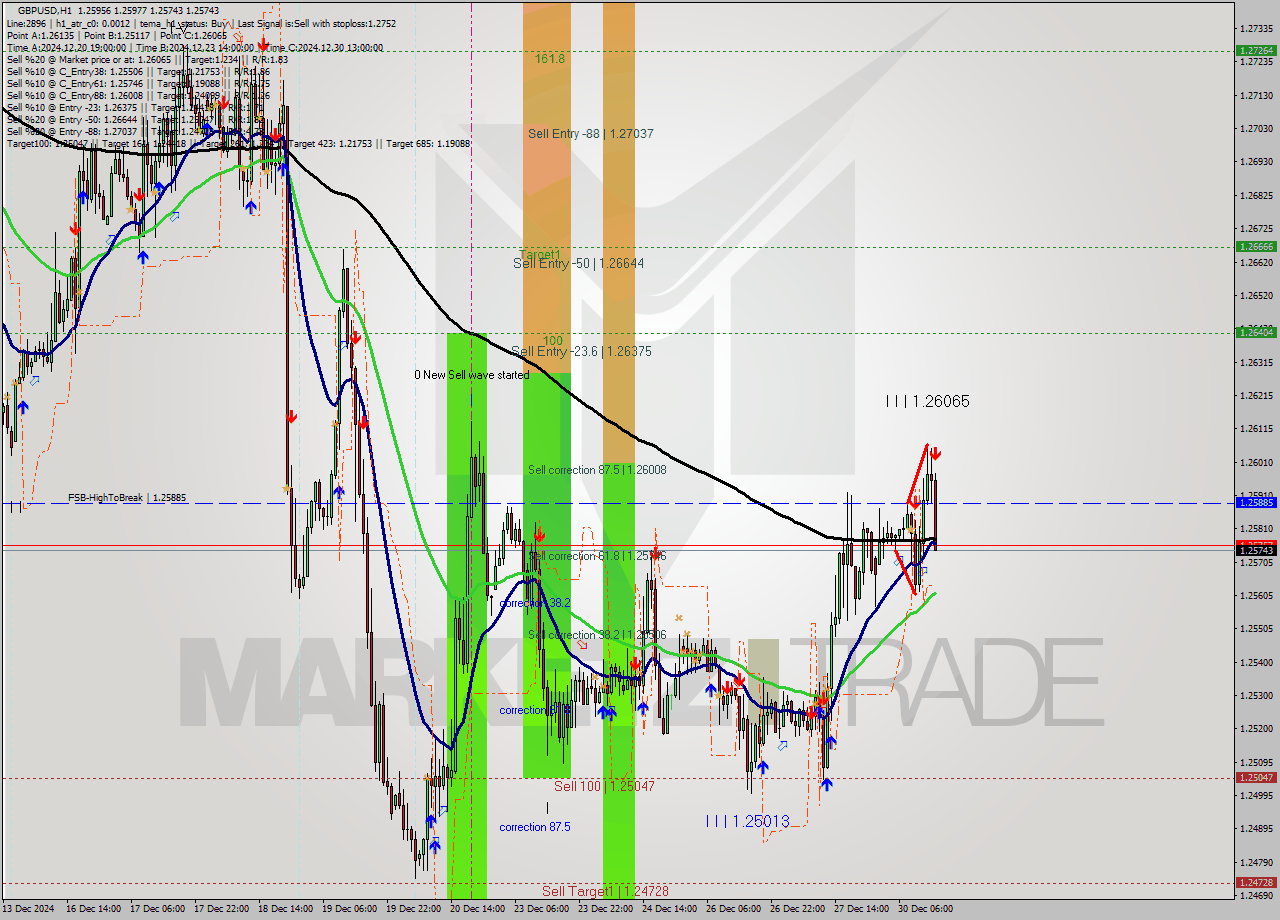This screenshot has width=1280, height=920.
Task: Click the 1.26930 price scale value
Action: (x=1255, y=161)
